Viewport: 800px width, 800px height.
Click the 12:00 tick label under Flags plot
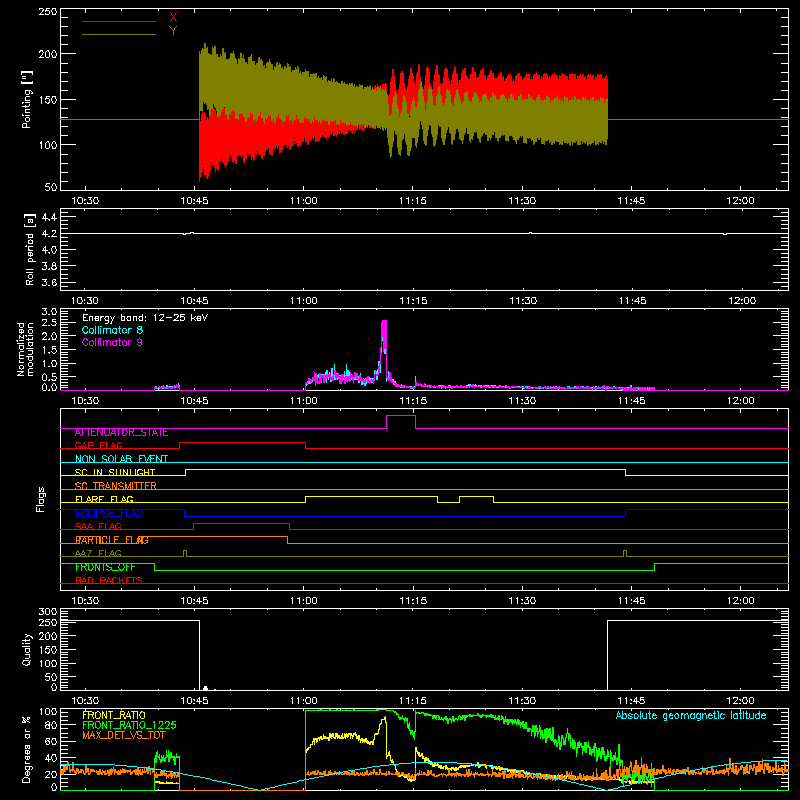(740, 601)
